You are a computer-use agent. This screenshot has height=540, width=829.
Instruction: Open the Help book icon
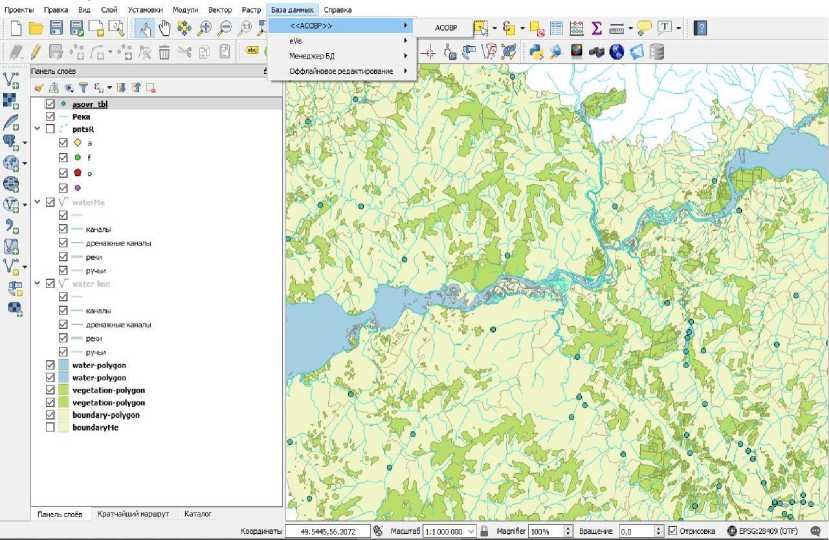tap(700, 28)
